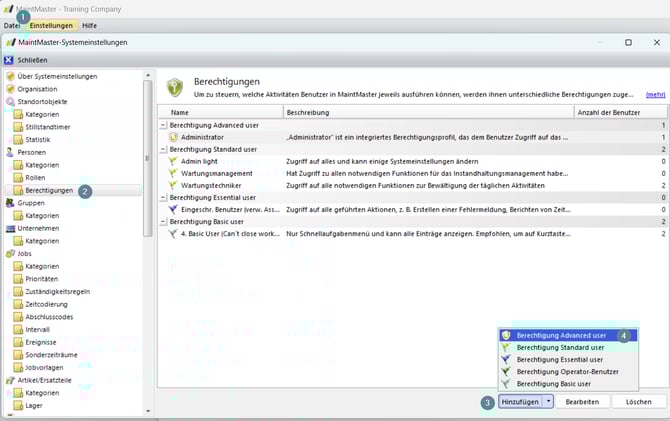Collapse the Berechtigung Essential user group
Screen dimensions: 670x421
point(163,197)
